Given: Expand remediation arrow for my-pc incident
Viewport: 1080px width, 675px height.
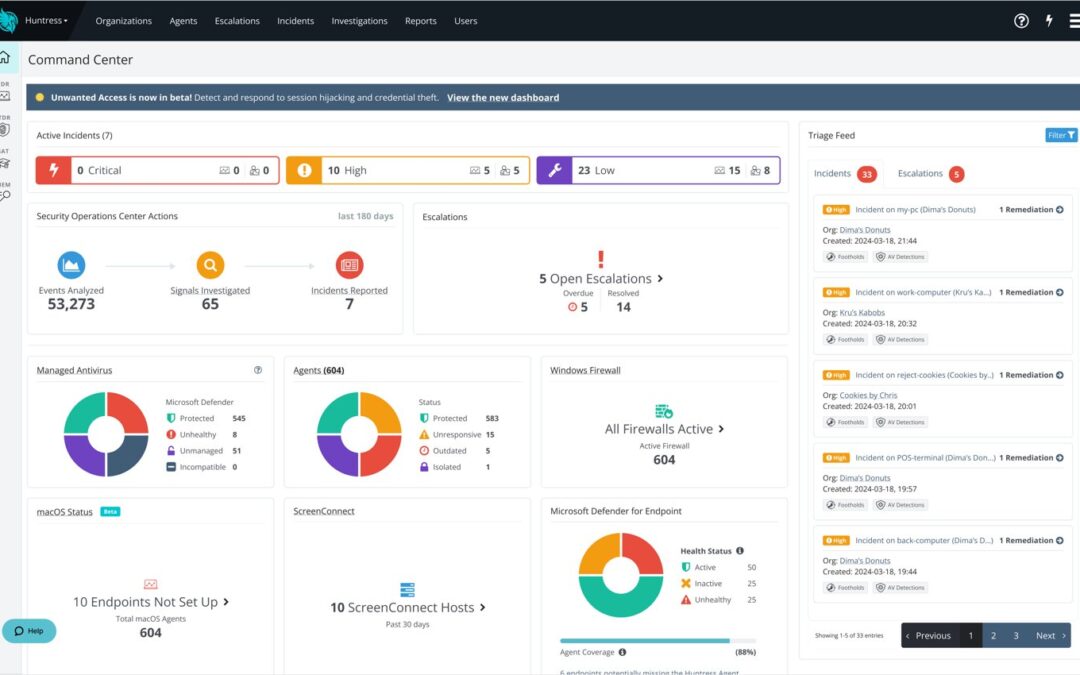Looking at the screenshot, I should click(x=1059, y=209).
